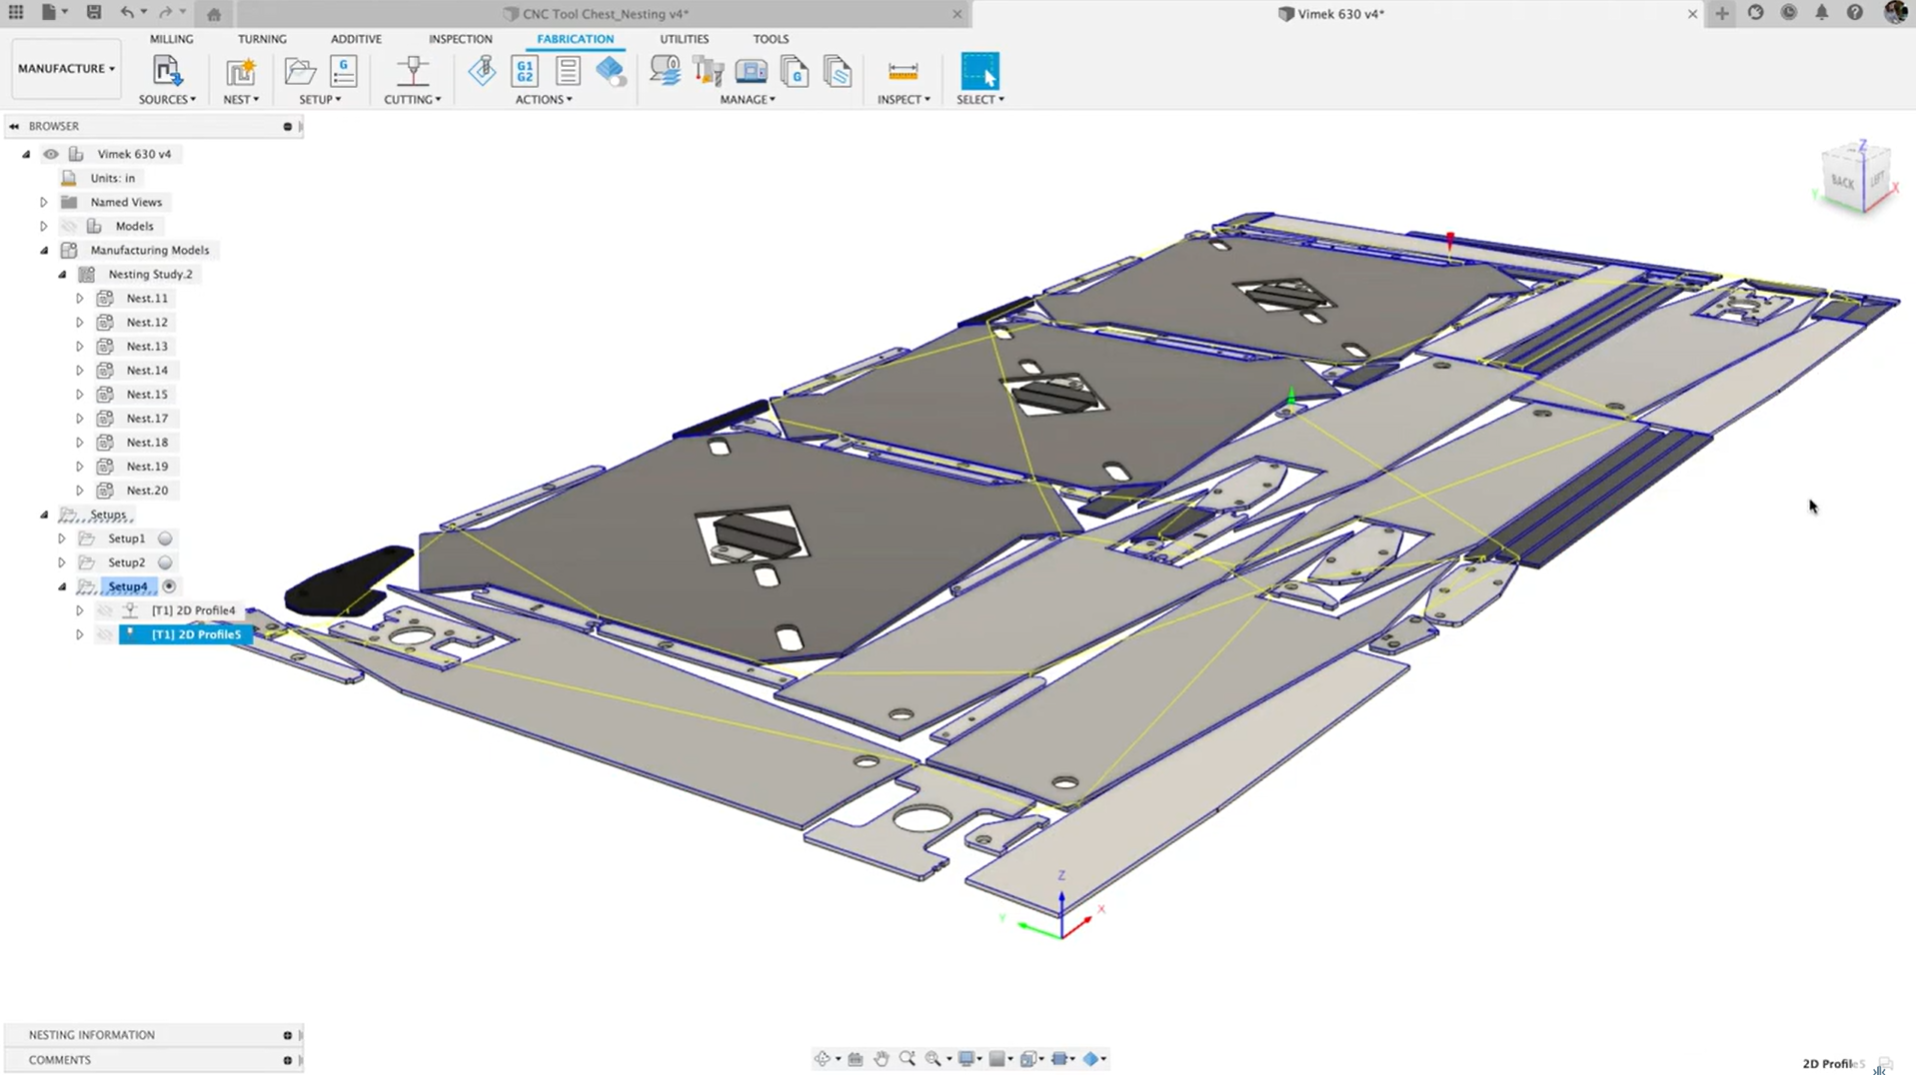The image size is (1916, 1075).
Task: Click the Home icon
Action: [x=214, y=14]
